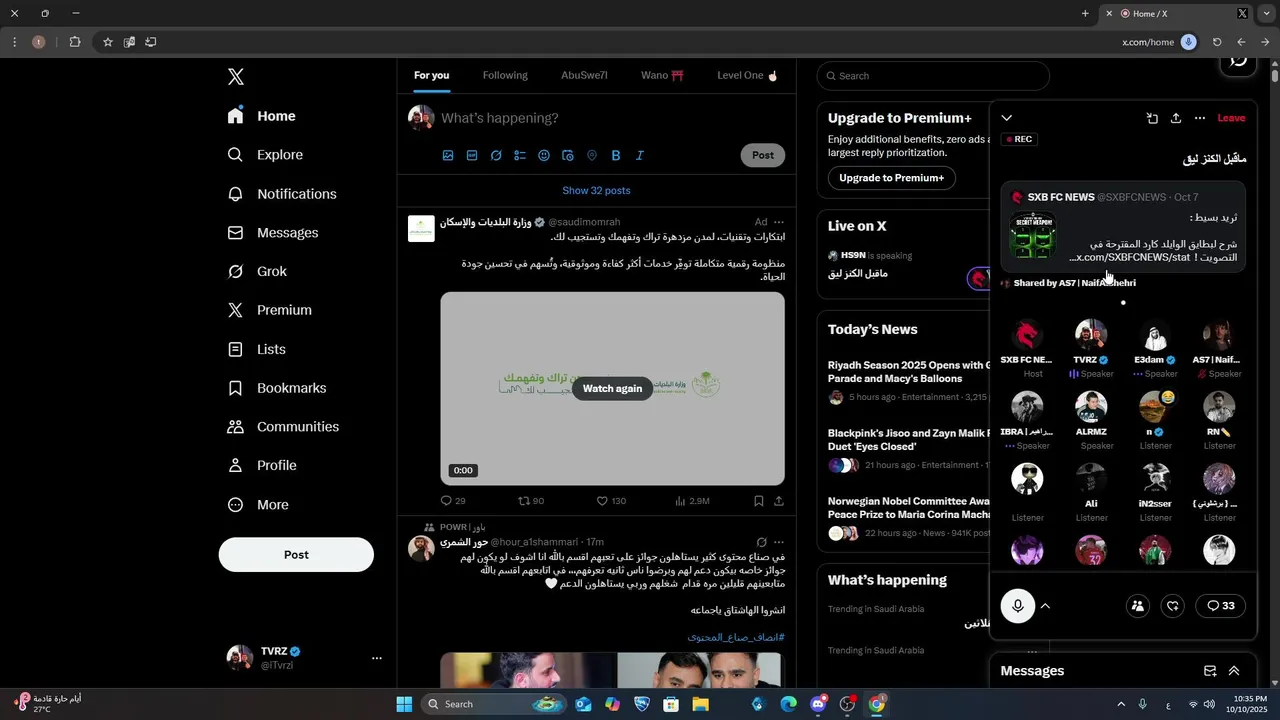Open Bookmarks in the sidebar

click(277, 388)
